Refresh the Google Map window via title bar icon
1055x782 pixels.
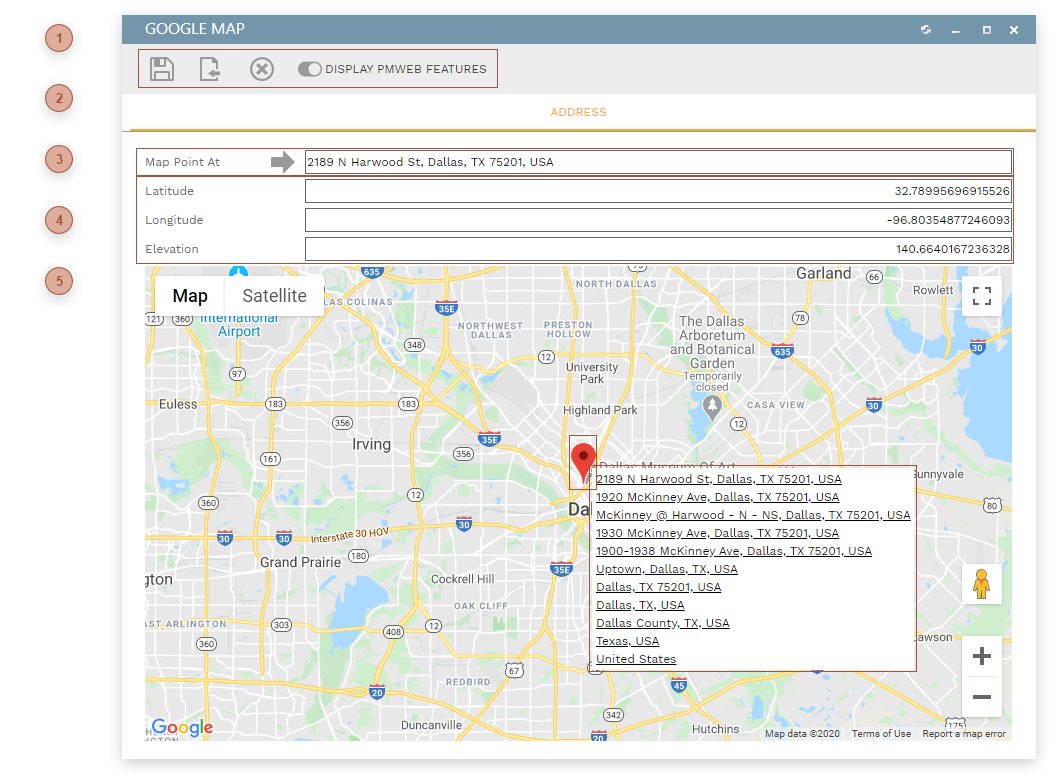(x=925, y=30)
